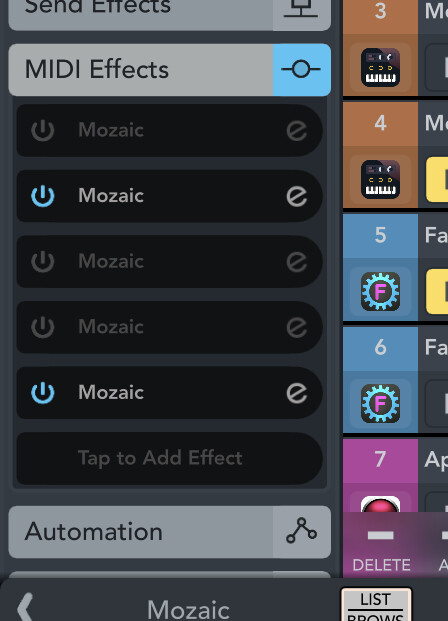Viewport: 448px width, 621px height.
Task: Open editor for last Mozaic effect
Action: coord(297,392)
